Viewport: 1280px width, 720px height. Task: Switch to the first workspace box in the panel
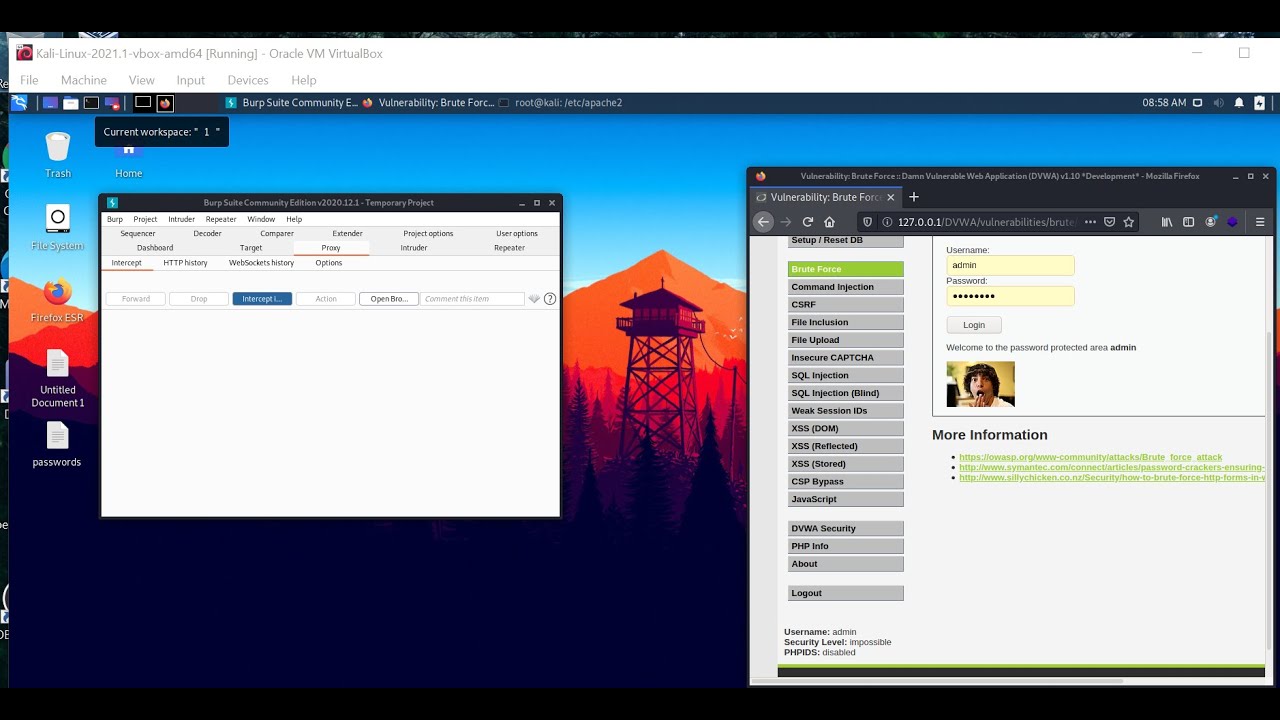143,103
